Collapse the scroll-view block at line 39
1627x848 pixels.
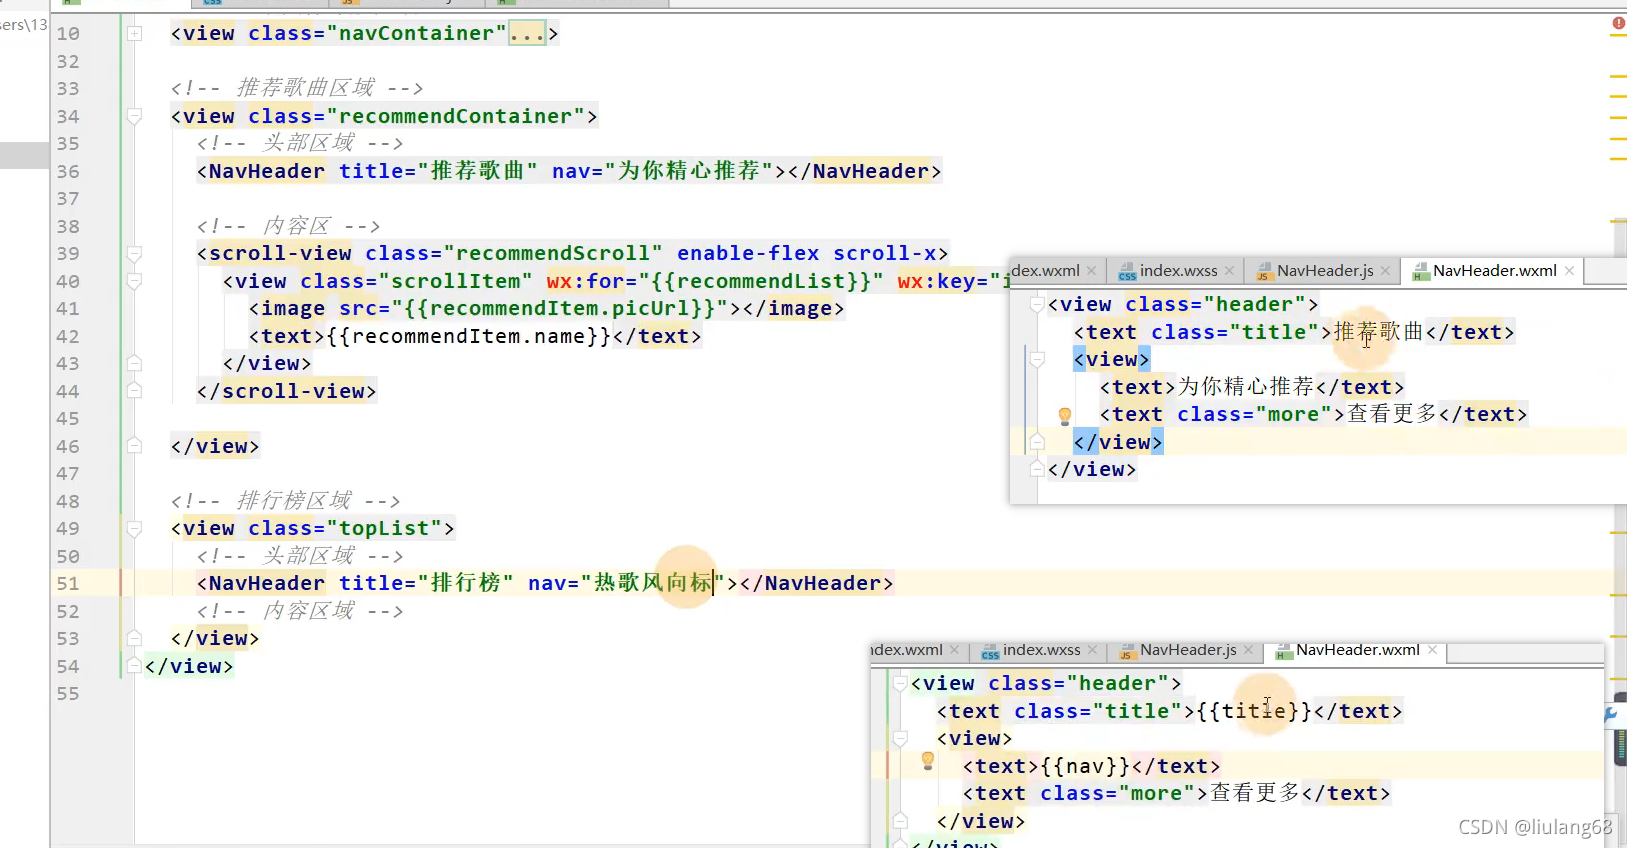click(134, 254)
